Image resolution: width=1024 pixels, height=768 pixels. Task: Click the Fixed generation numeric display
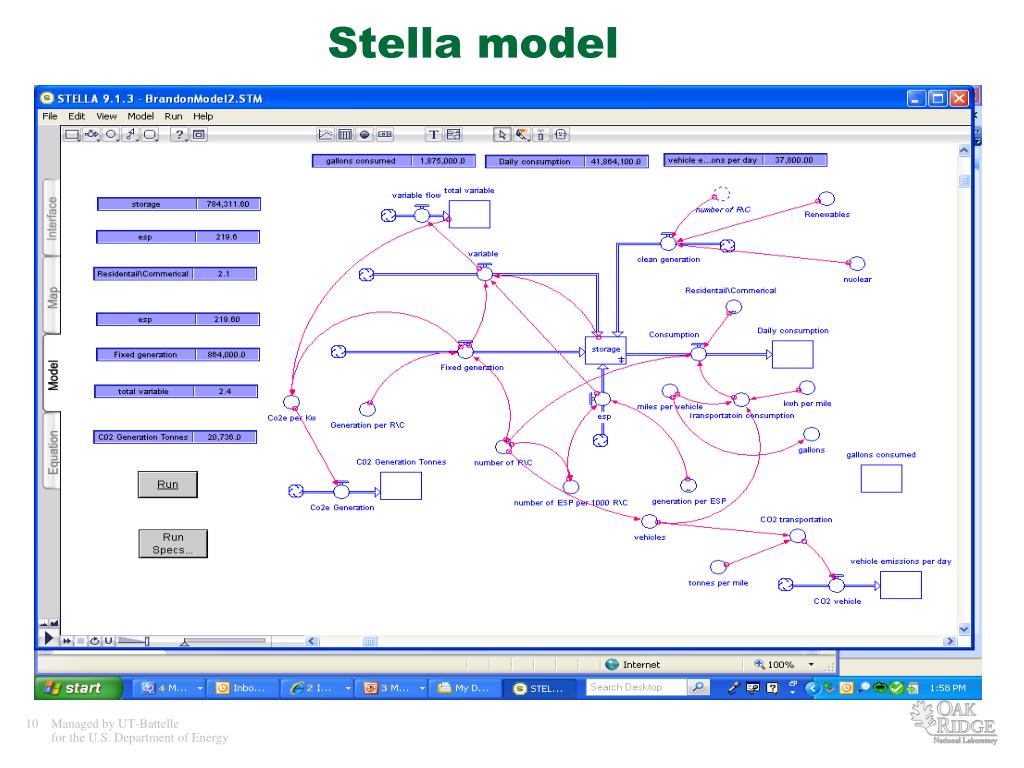coord(178,355)
